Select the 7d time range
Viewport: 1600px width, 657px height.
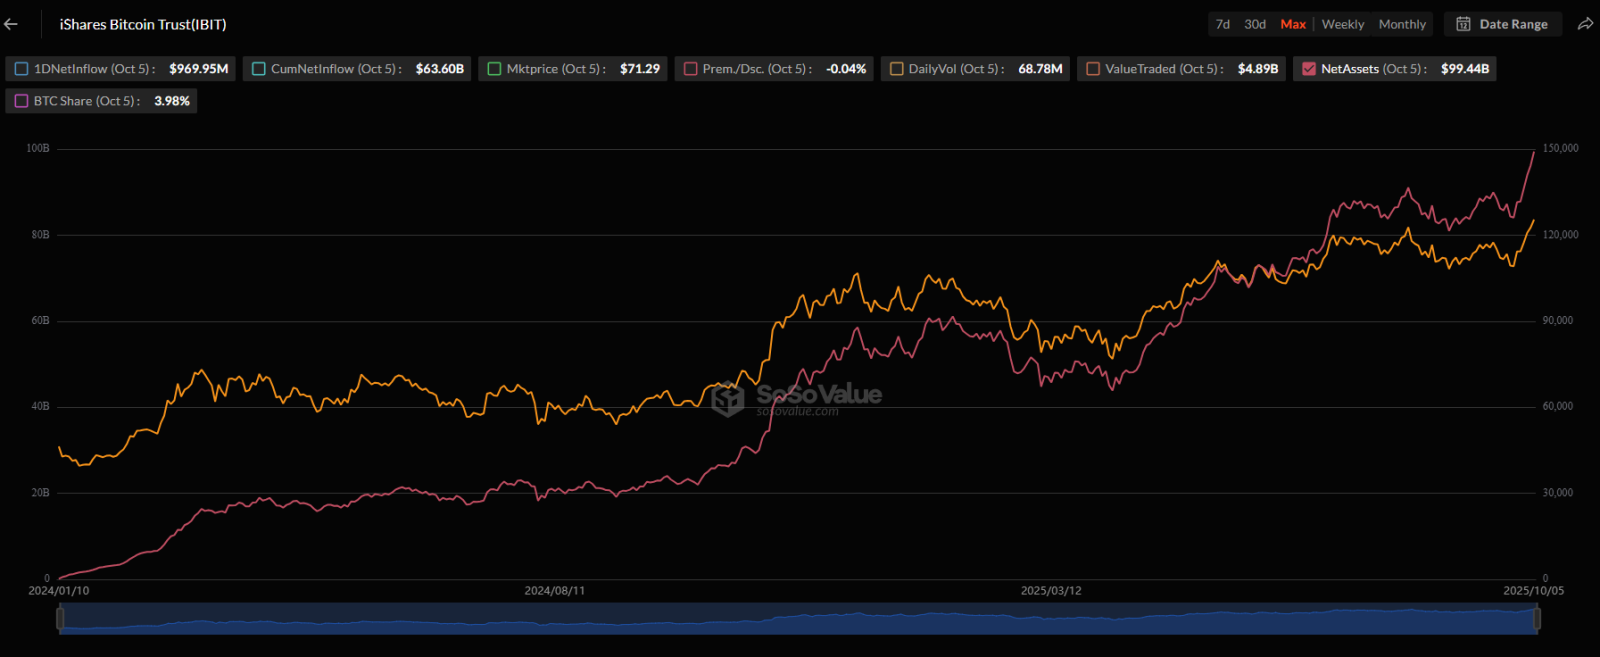pos(1222,24)
